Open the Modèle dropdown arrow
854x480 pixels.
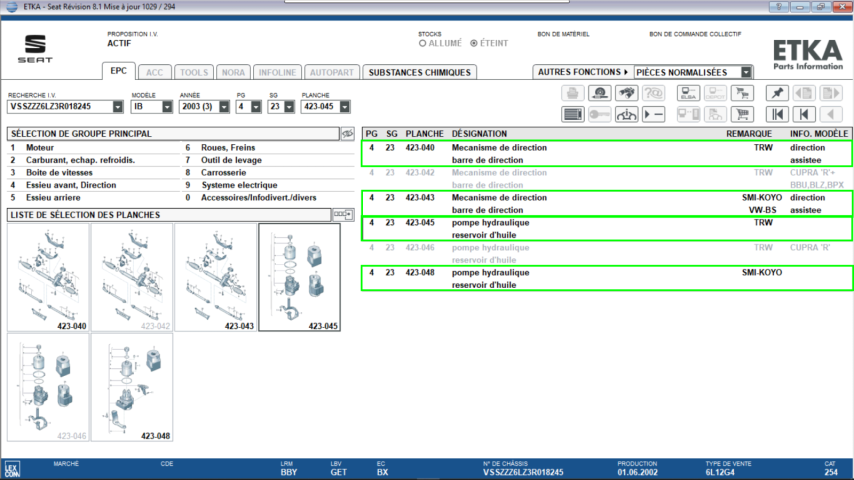coord(167,107)
